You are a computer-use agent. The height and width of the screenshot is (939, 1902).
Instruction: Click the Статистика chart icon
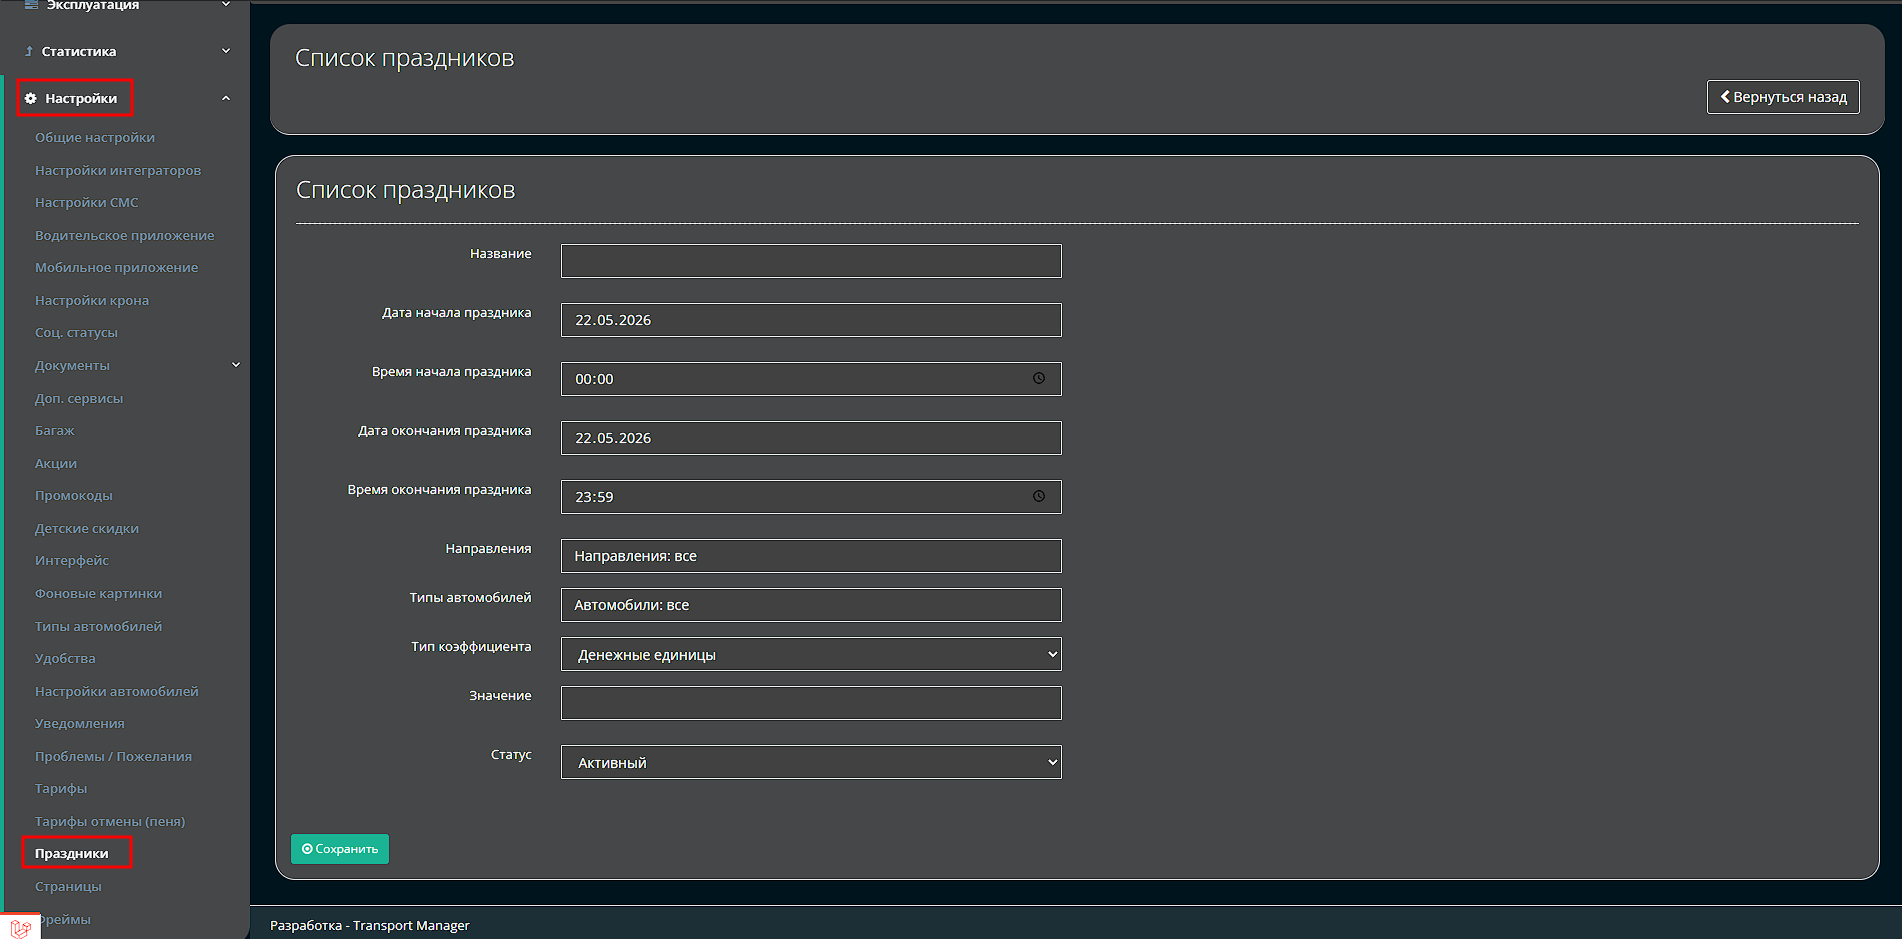[29, 51]
